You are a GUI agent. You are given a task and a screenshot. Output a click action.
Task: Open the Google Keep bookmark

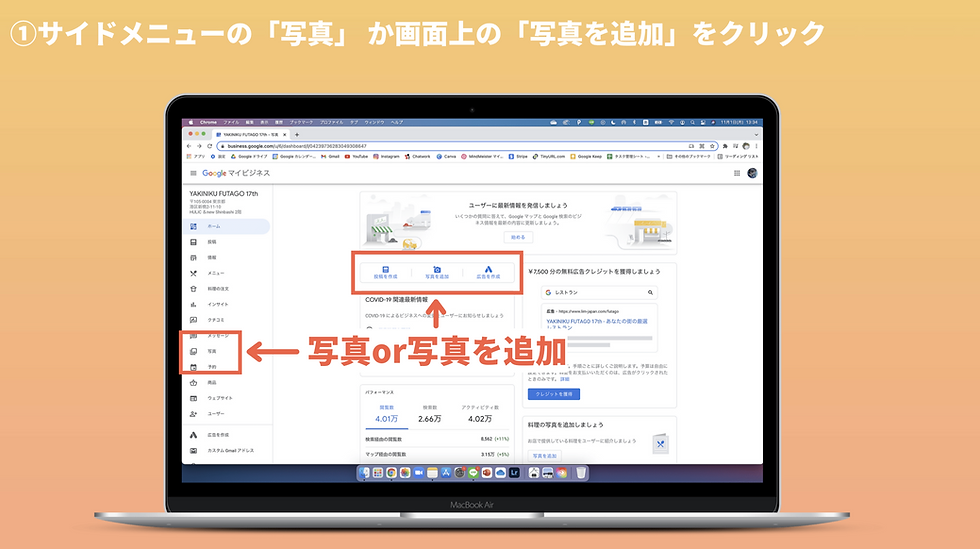(x=586, y=156)
